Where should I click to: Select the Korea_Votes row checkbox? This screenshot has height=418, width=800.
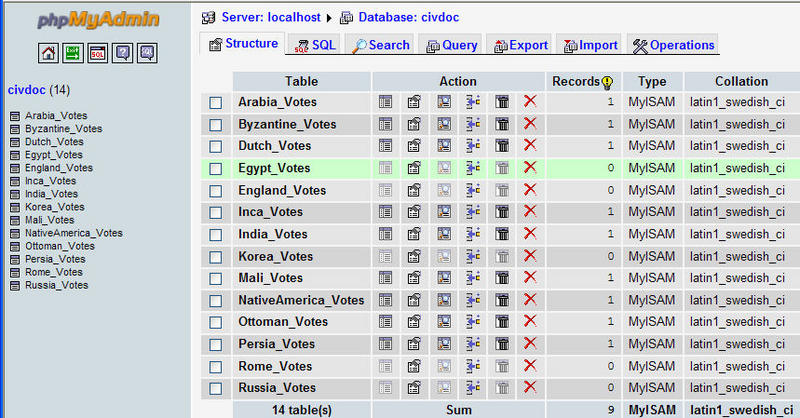pos(215,256)
